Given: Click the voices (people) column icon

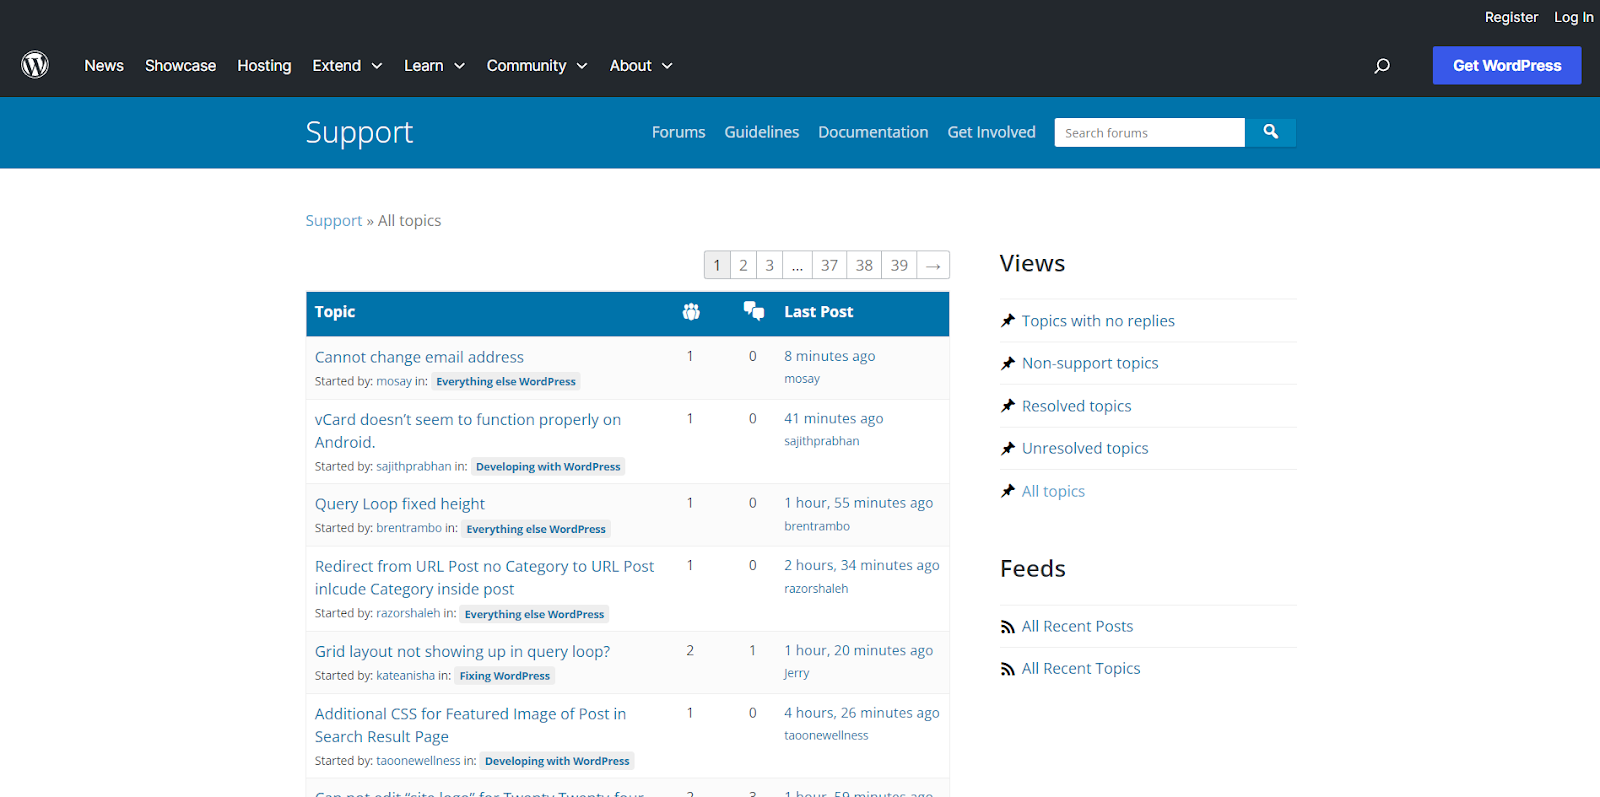Looking at the screenshot, I should [x=691, y=312].
